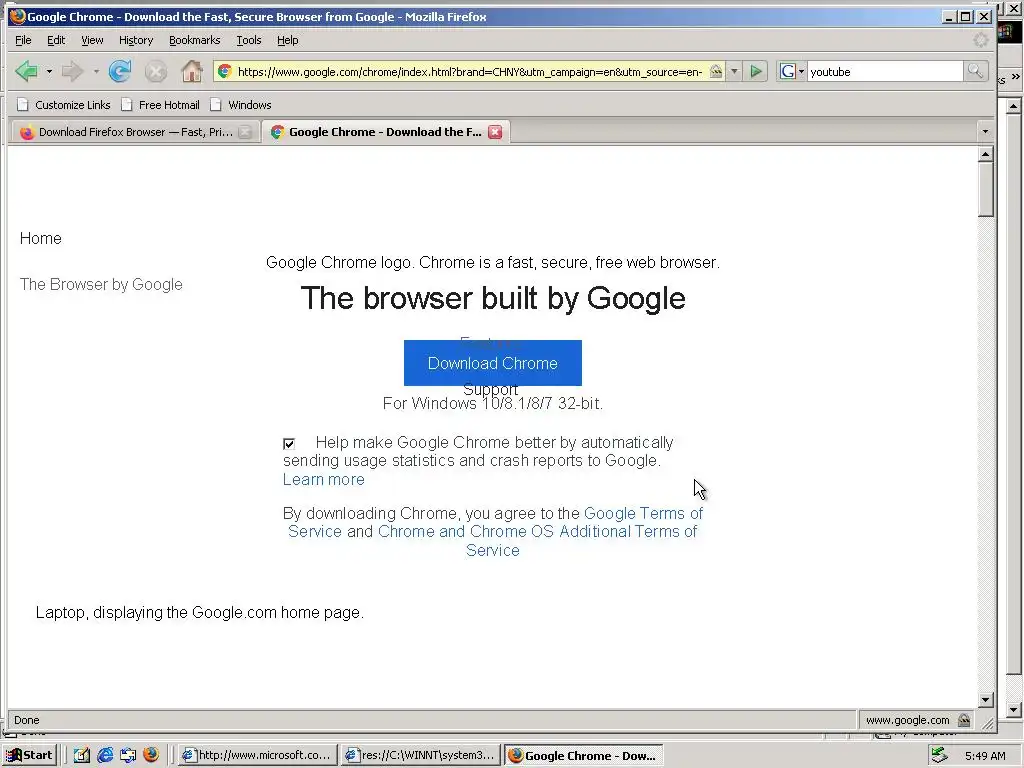The width and height of the screenshot is (1024, 768).
Task: Expand the back history dropdown arrow
Action: click(49, 71)
